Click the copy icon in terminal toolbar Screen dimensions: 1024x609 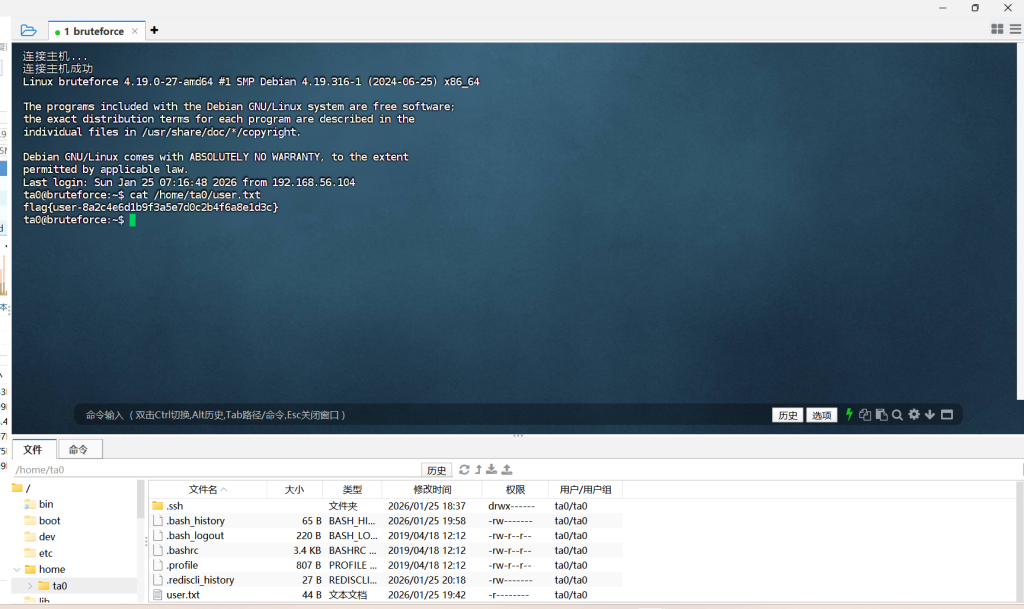pyautogui.click(x=865, y=414)
